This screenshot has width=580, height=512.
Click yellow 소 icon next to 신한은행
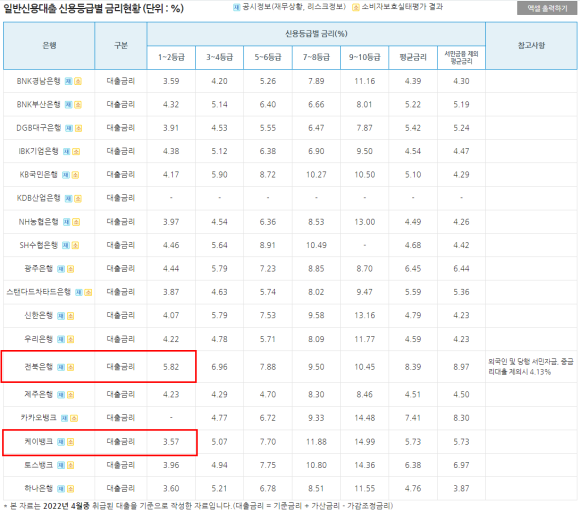click(x=71, y=316)
